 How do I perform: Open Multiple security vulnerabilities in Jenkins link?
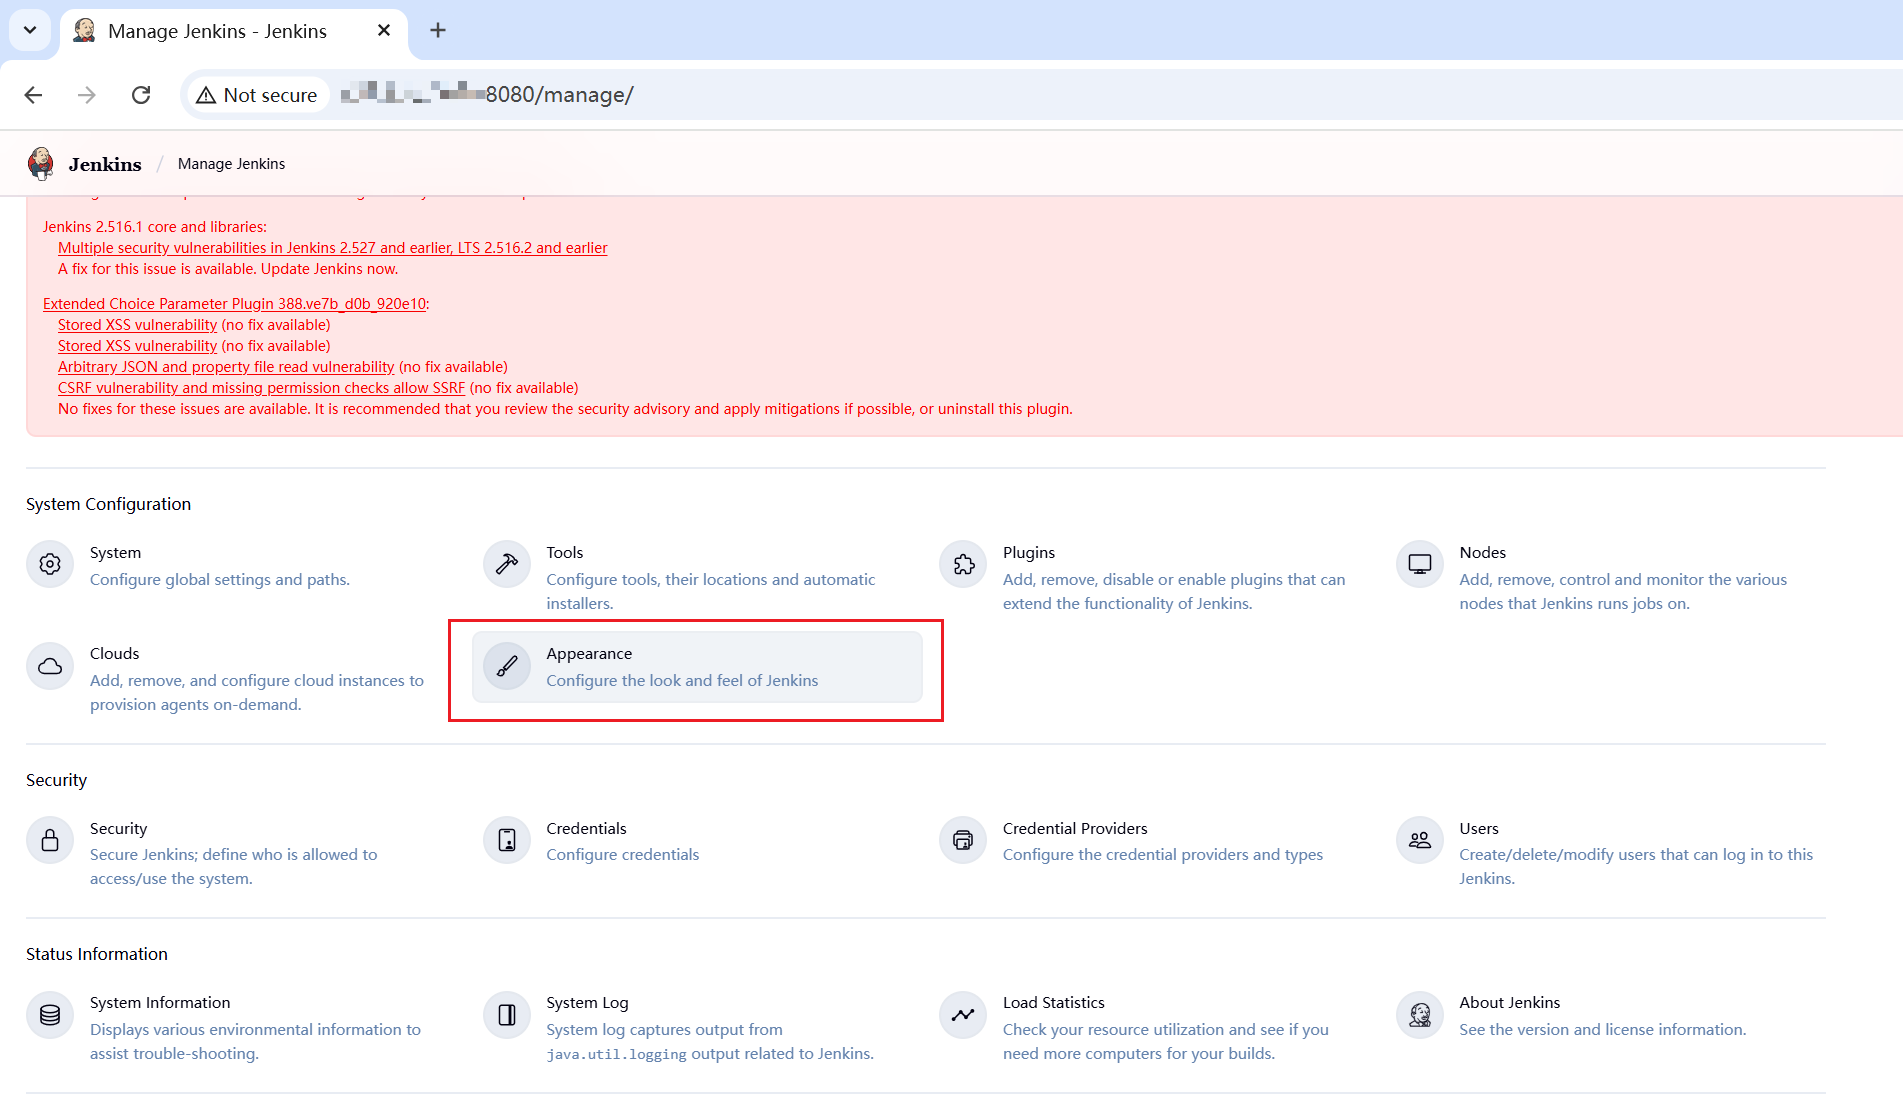tap(332, 248)
